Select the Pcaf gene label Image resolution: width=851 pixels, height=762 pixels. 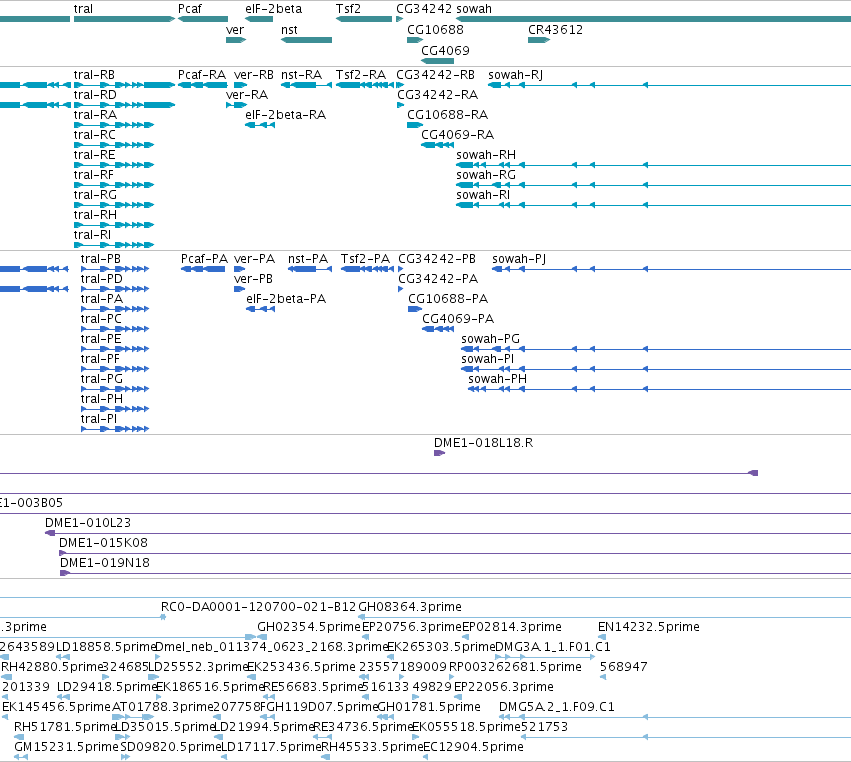pyautogui.click(x=189, y=9)
